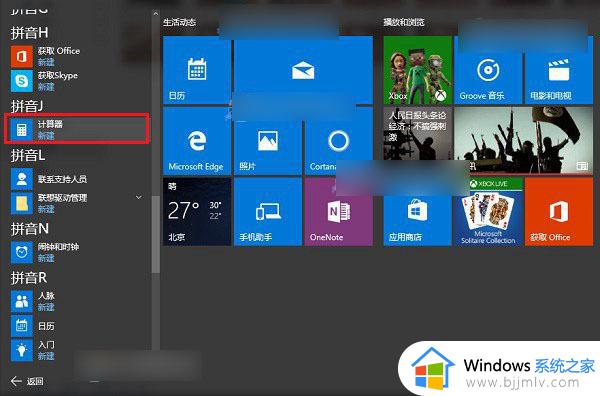Launch the Microsoft Edge tile
The width and height of the screenshot is (600, 396).
[x=197, y=141]
